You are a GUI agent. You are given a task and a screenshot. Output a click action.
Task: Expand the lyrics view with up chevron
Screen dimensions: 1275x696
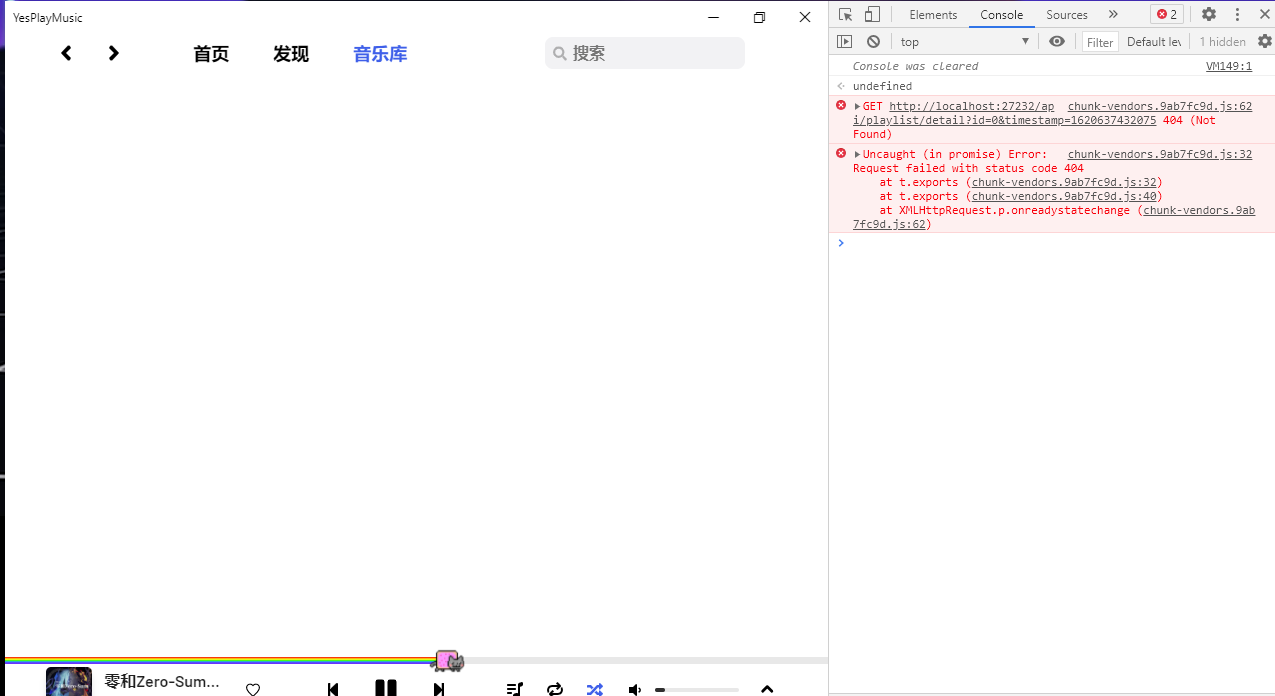point(767,689)
